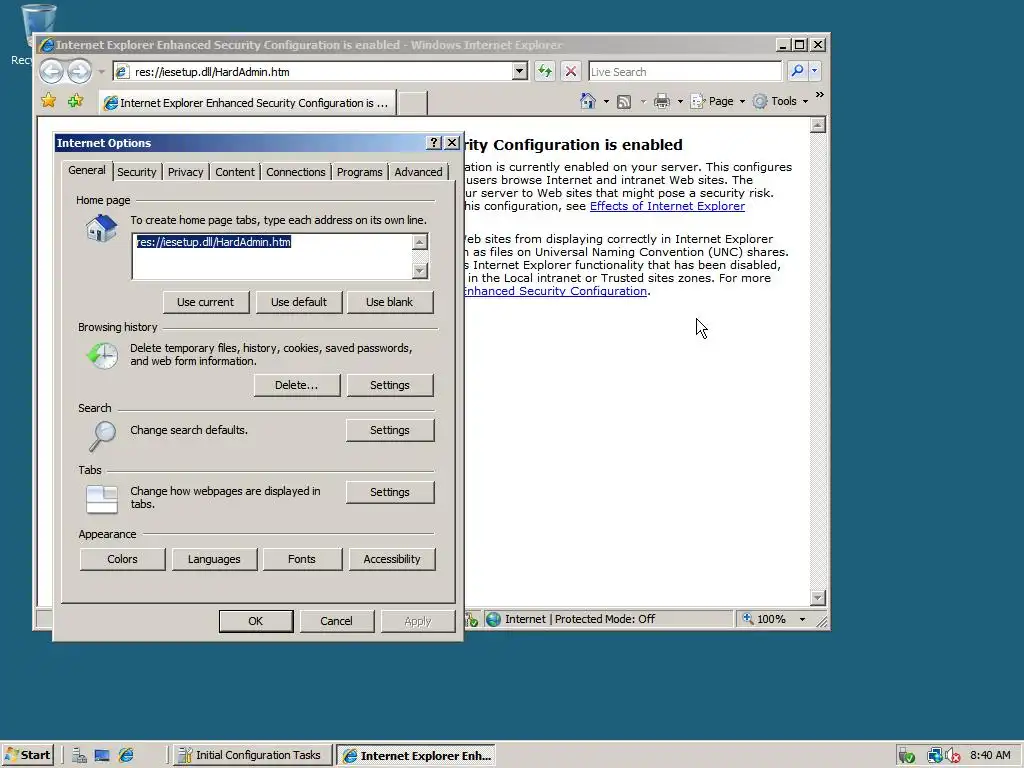The width and height of the screenshot is (1024, 768).
Task: Open Enhanced Security Configuration link
Action: (x=555, y=291)
